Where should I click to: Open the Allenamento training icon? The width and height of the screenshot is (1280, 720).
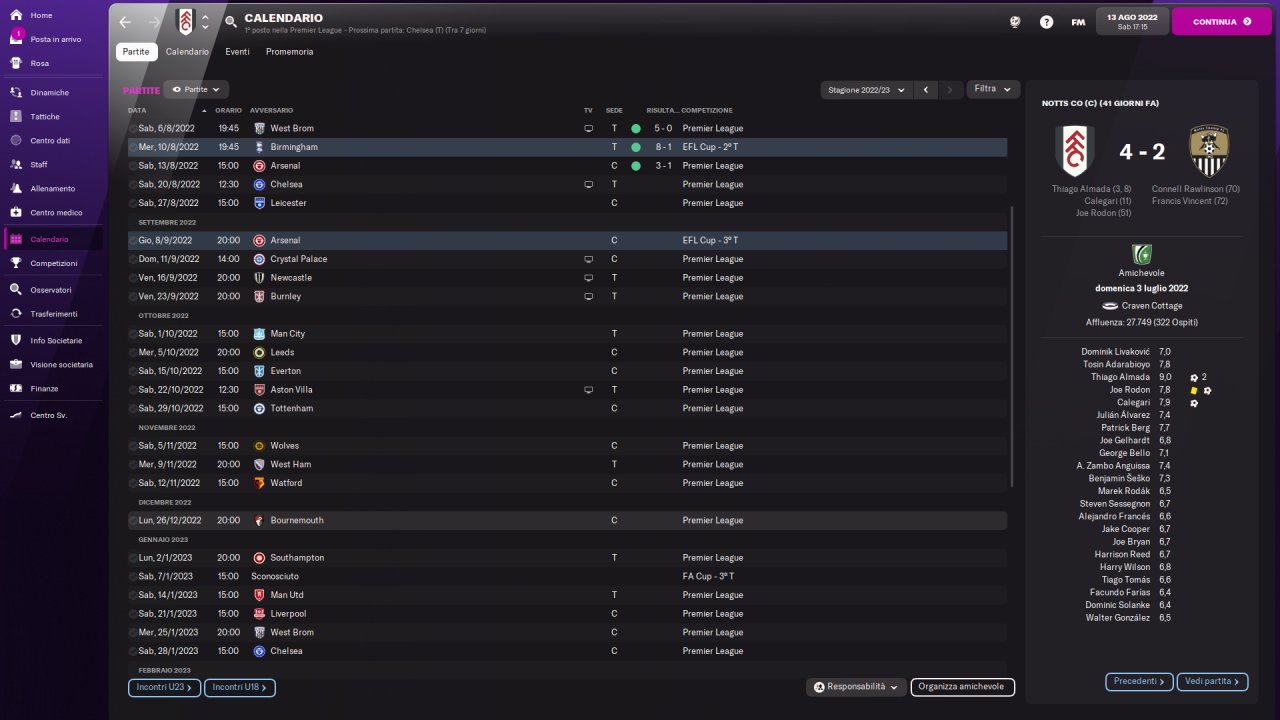tap(16, 188)
